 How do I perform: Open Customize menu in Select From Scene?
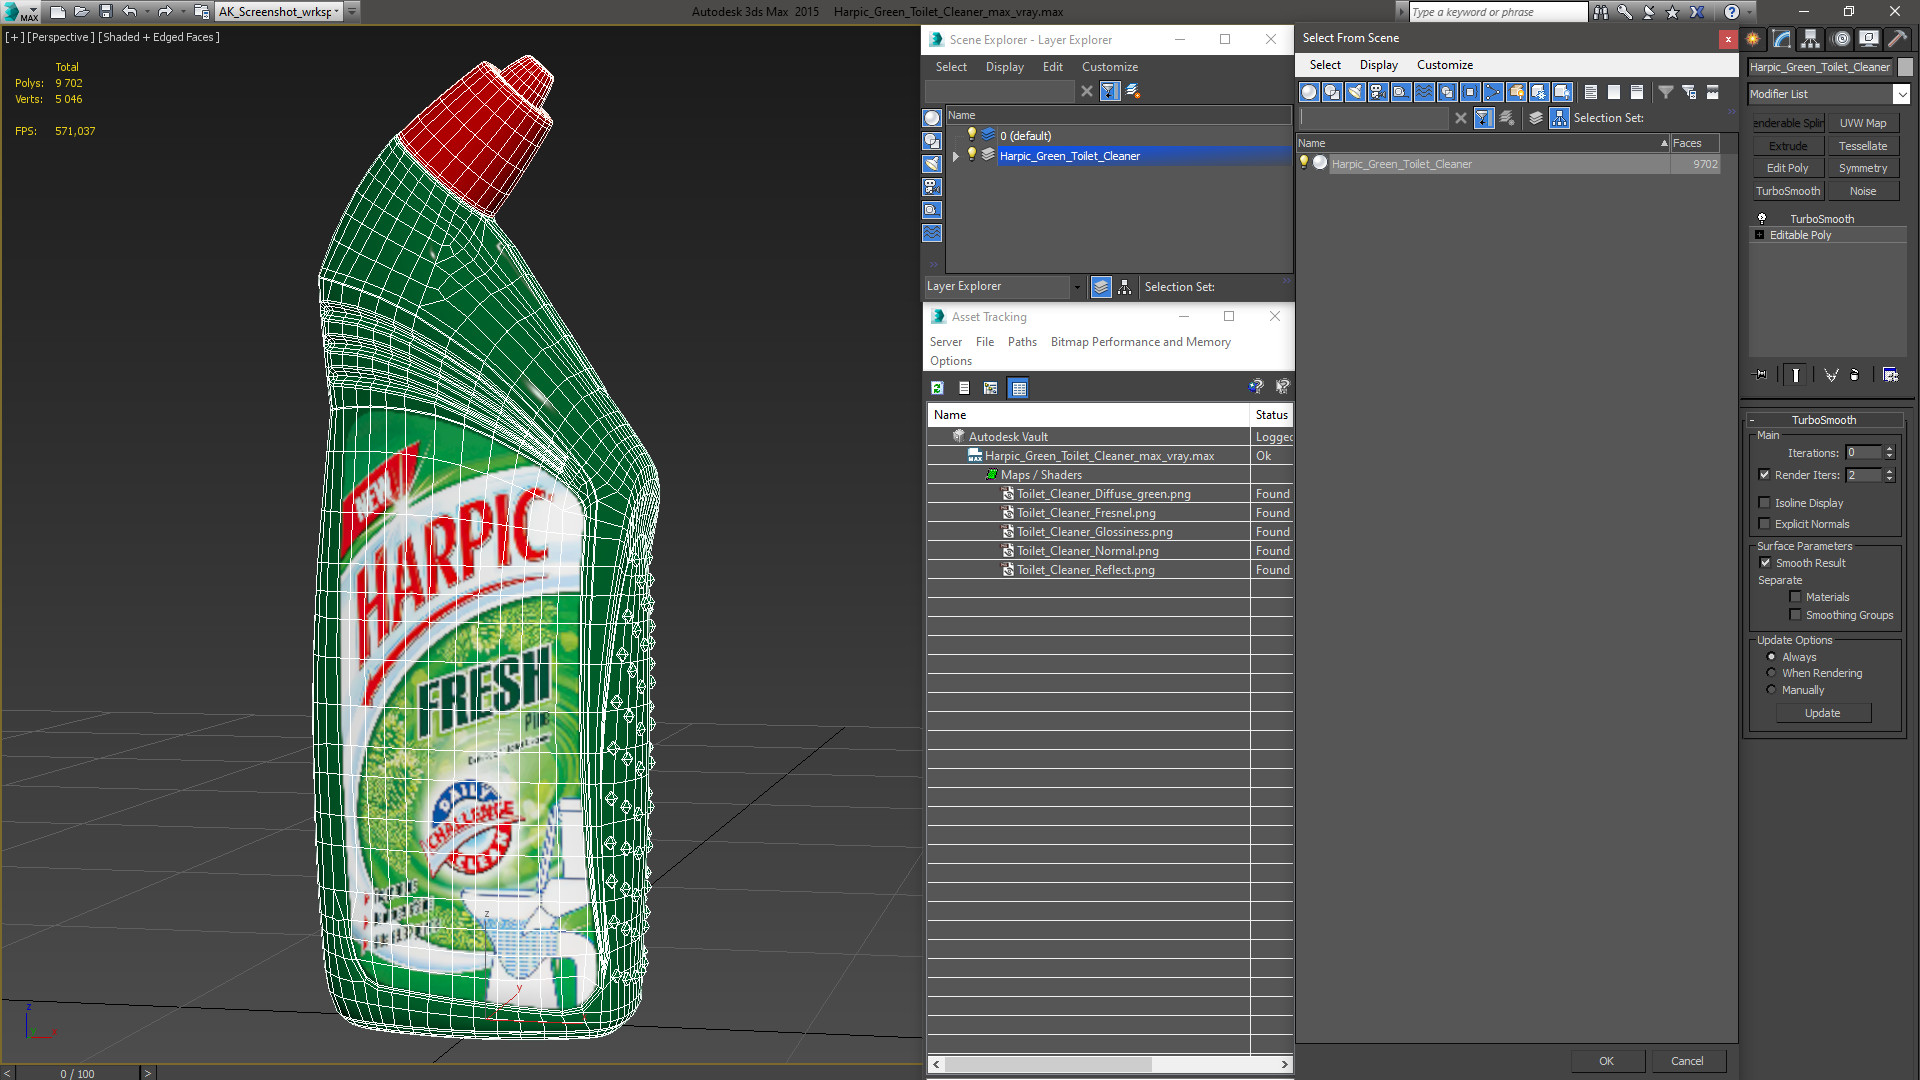[x=1444, y=65]
